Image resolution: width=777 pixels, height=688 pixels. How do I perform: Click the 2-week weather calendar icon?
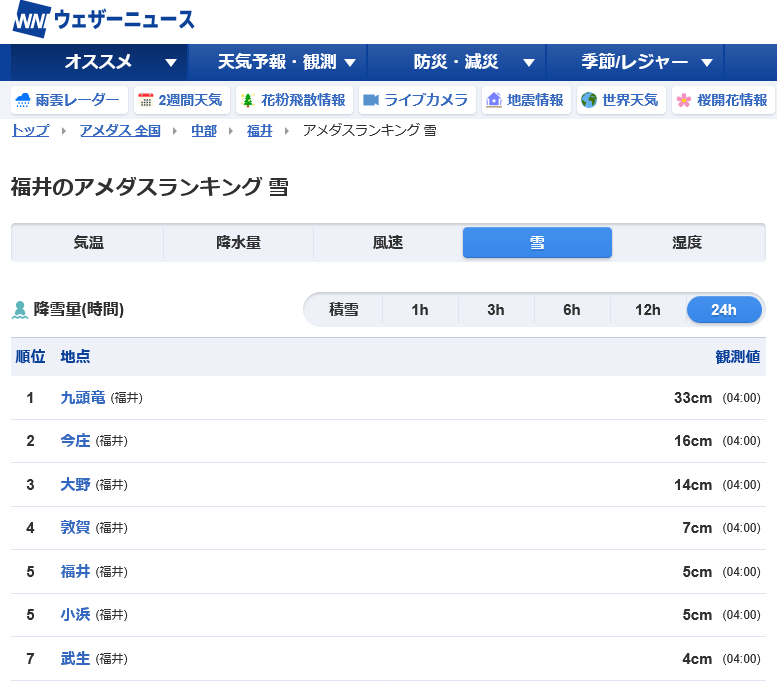click(x=146, y=100)
